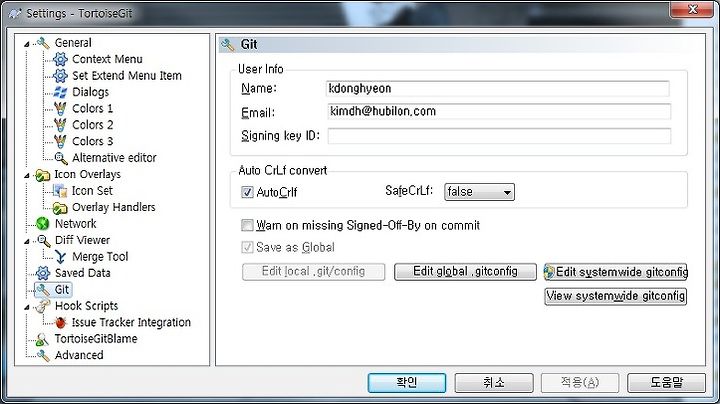Click the Name input field
The image size is (720, 404).
[x=498, y=89]
